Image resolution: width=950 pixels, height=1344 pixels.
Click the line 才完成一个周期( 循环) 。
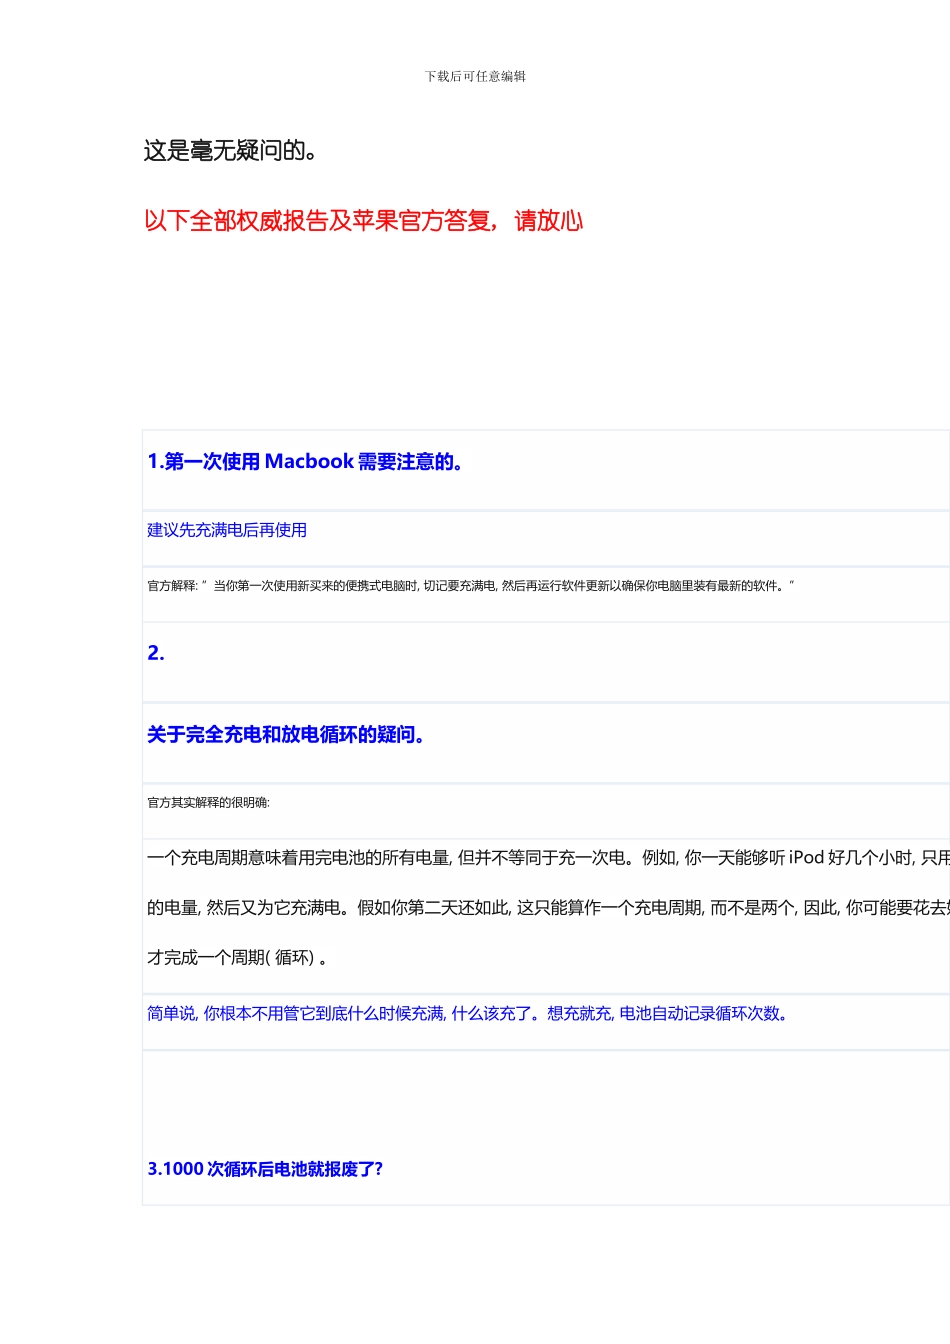pyautogui.click(x=237, y=958)
